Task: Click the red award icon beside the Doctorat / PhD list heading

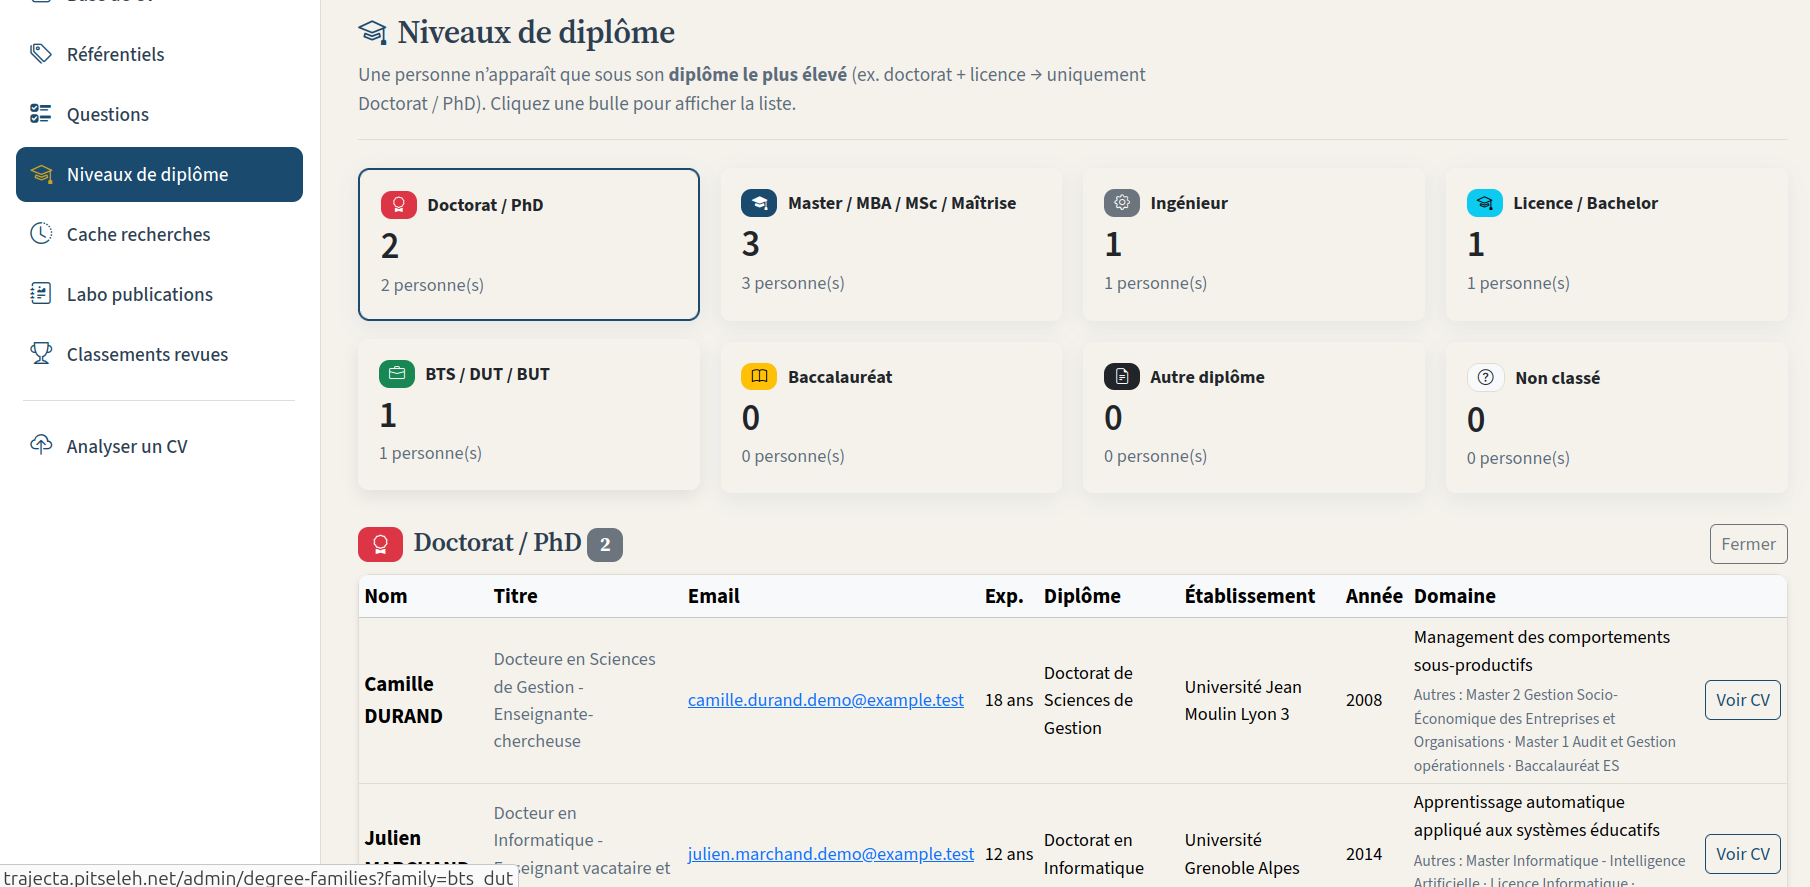Action: click(x=381, y=544)
